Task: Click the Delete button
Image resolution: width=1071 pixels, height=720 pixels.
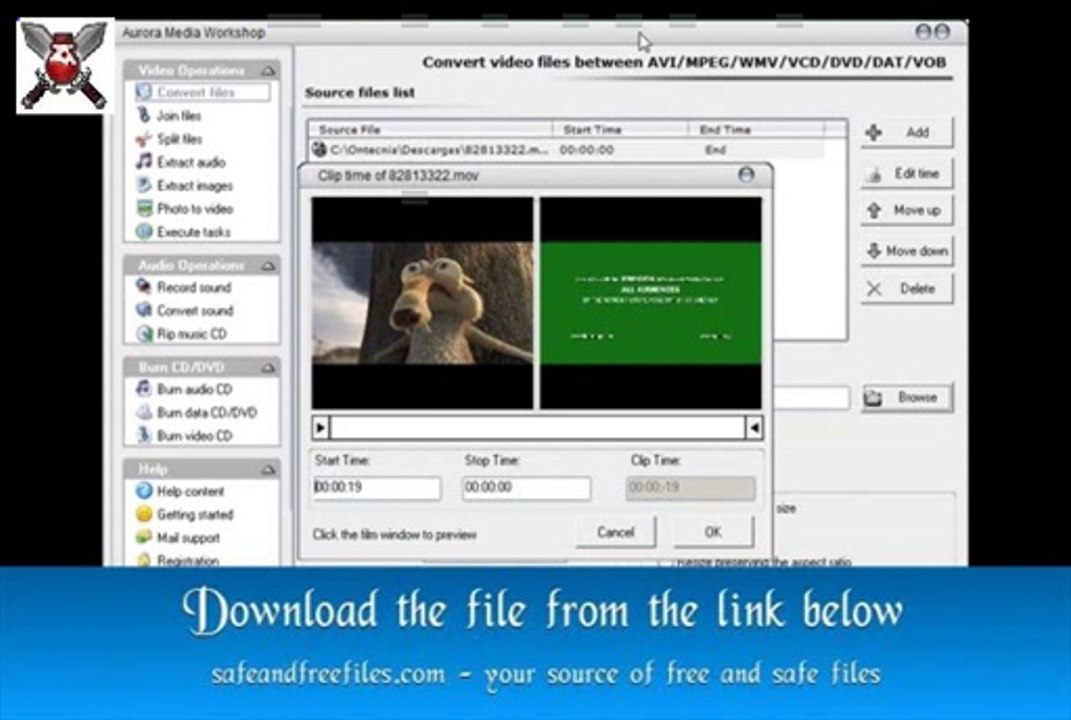Action: click(x=906, y=288)
